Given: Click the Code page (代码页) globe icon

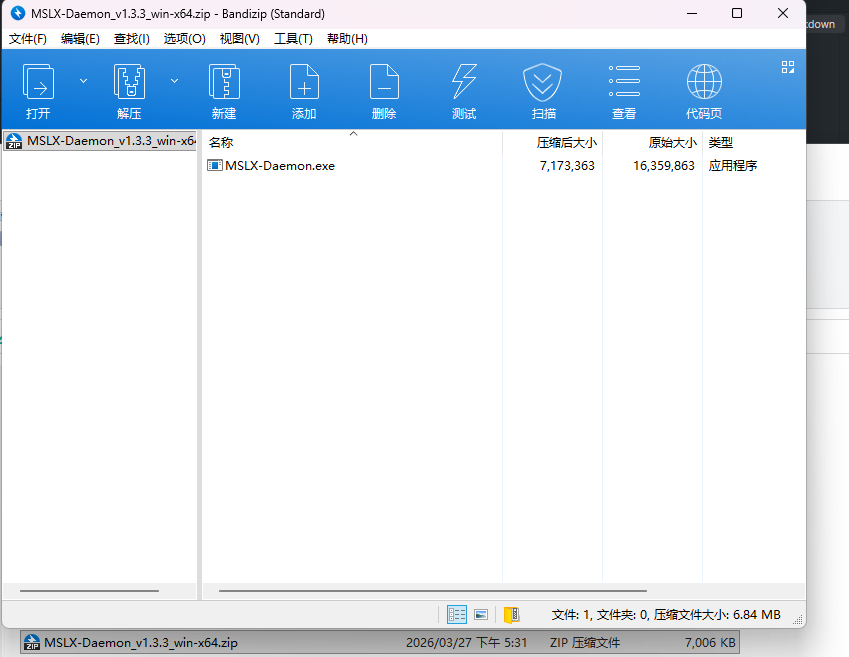Looking at the screenshot, I should 704,81.
